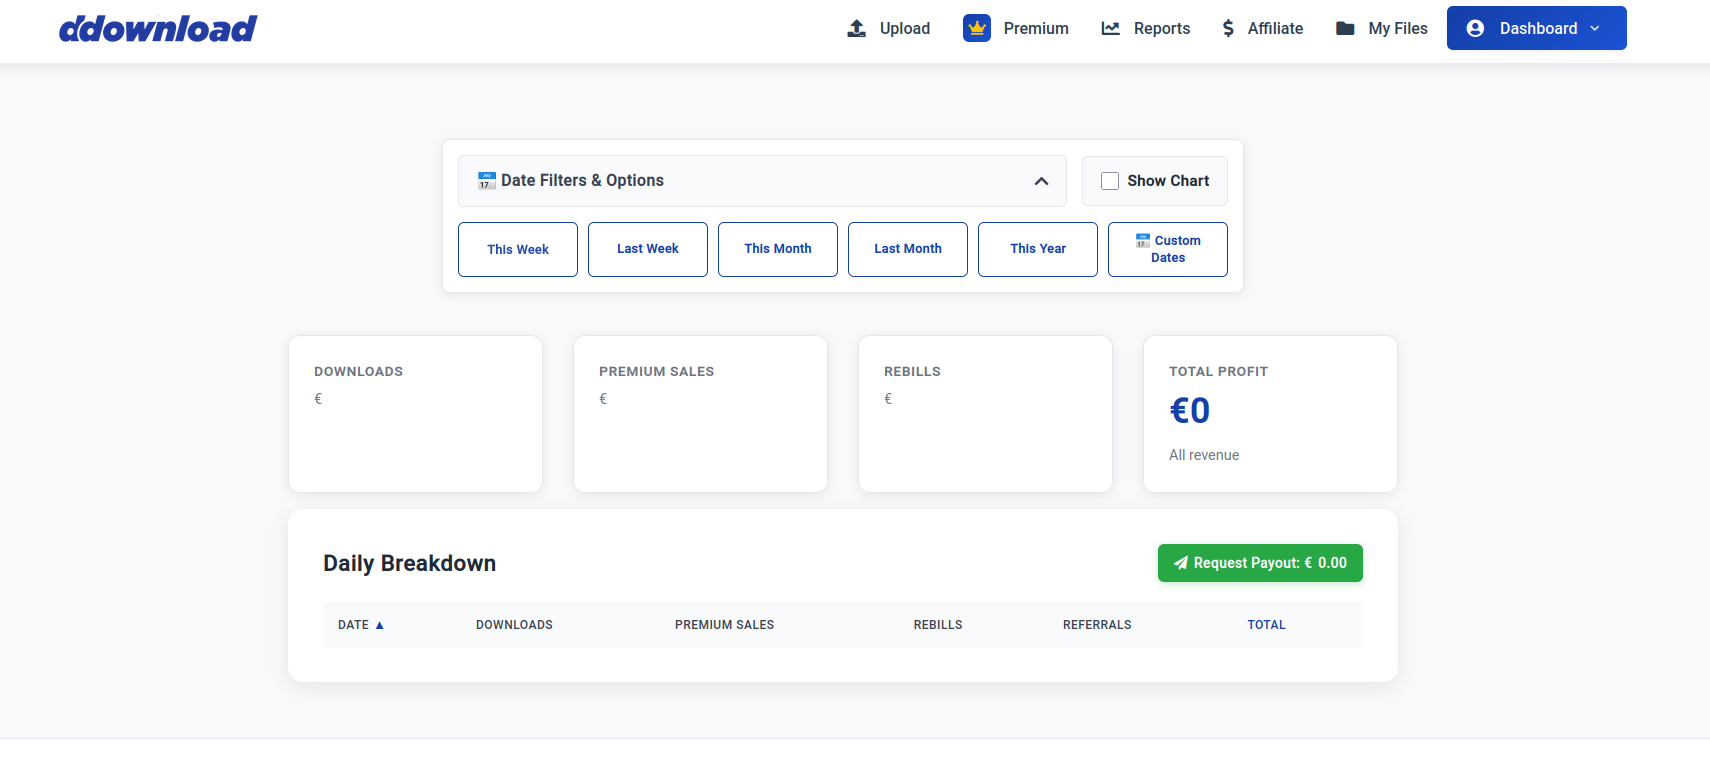Open the Reports menu item

coord(1161,29)
